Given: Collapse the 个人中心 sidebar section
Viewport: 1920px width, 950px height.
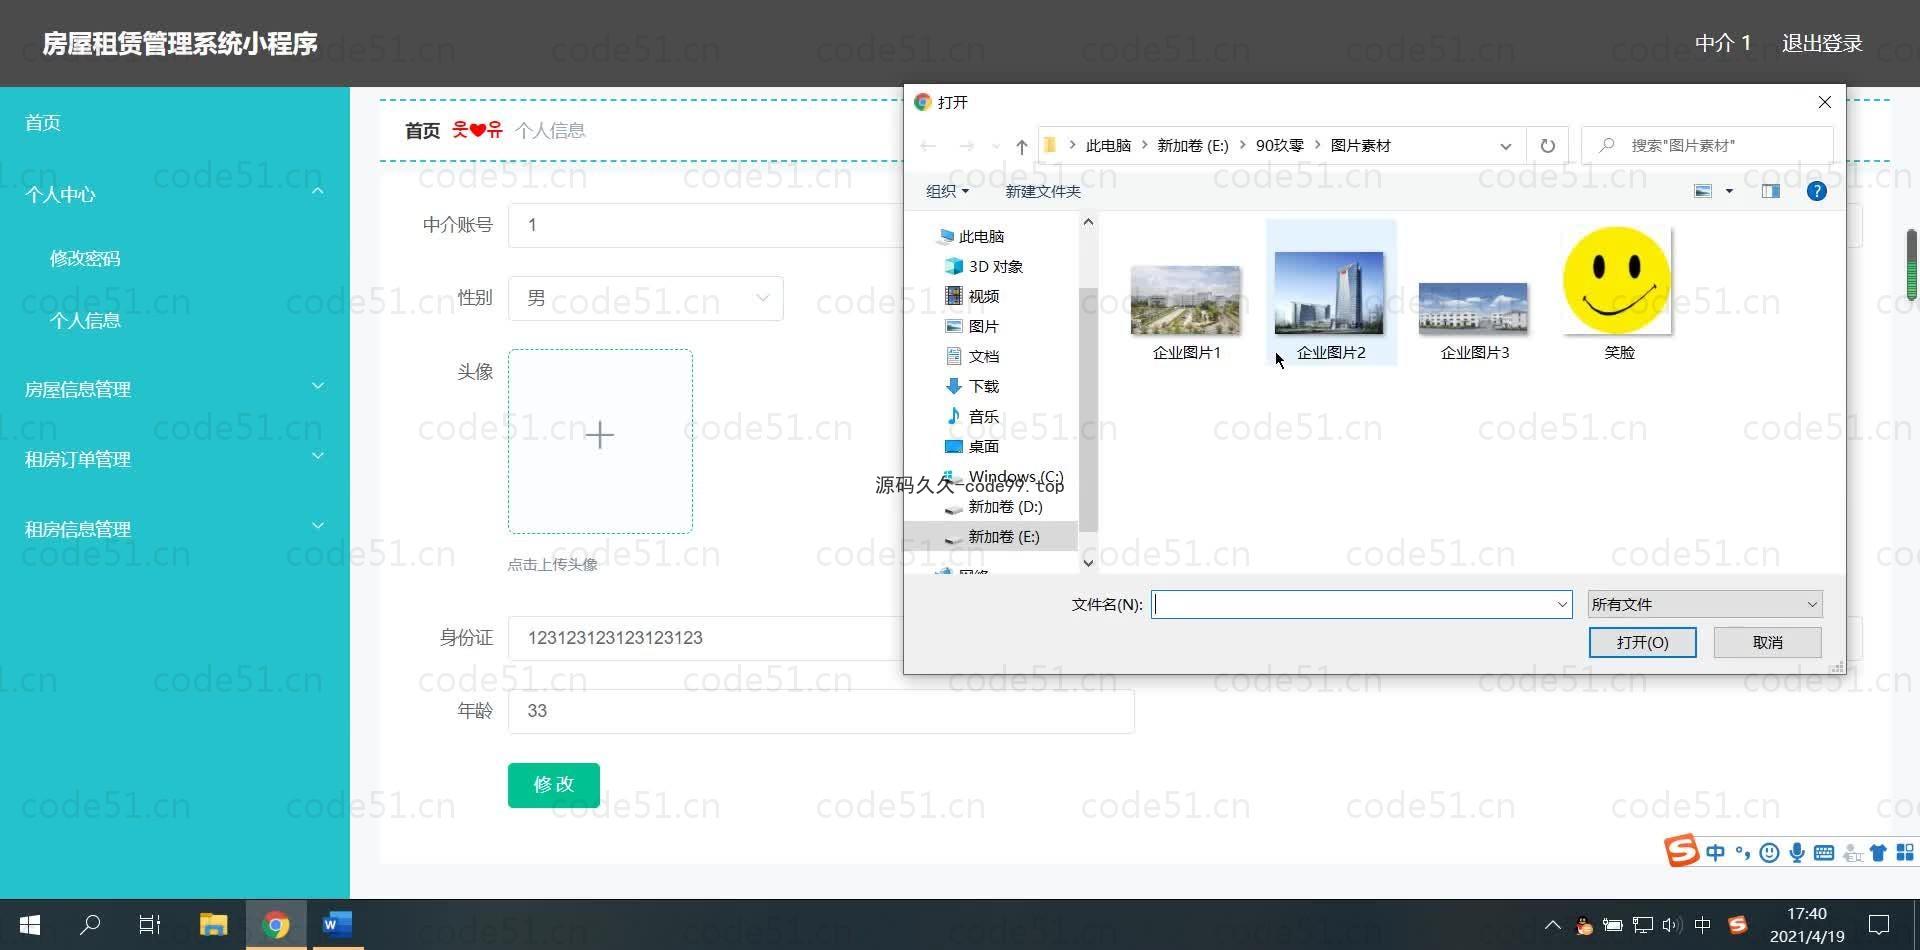Looking at the screenshot, I should tap(317, 191).
